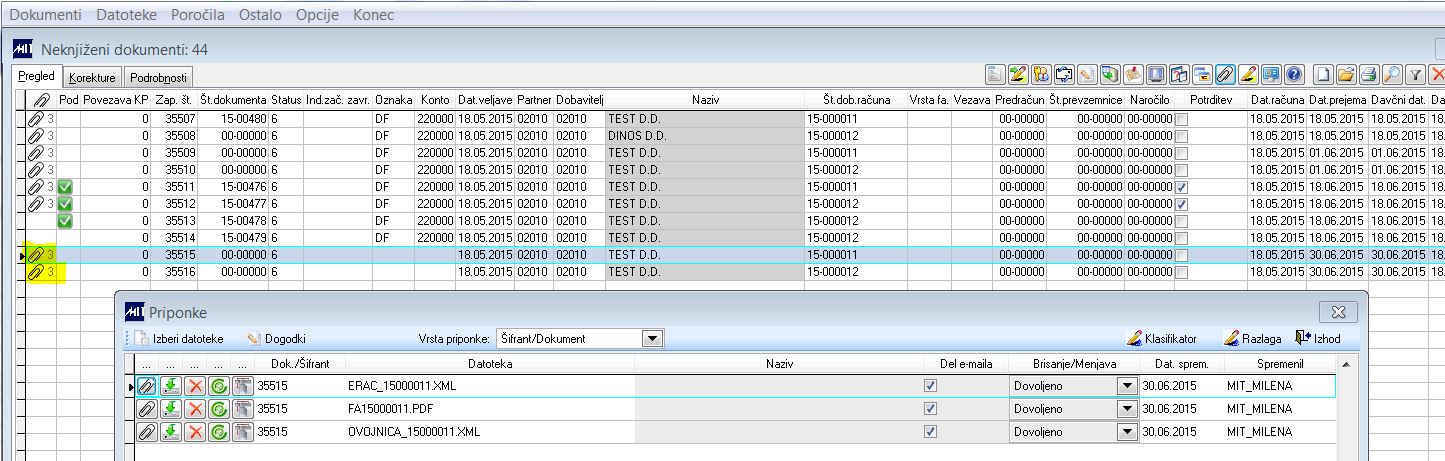Image resolution: width=1445 pixels, height=461 pixels.
Task: Click the open folder icon in the toolbar
Action: [1346, 74]
